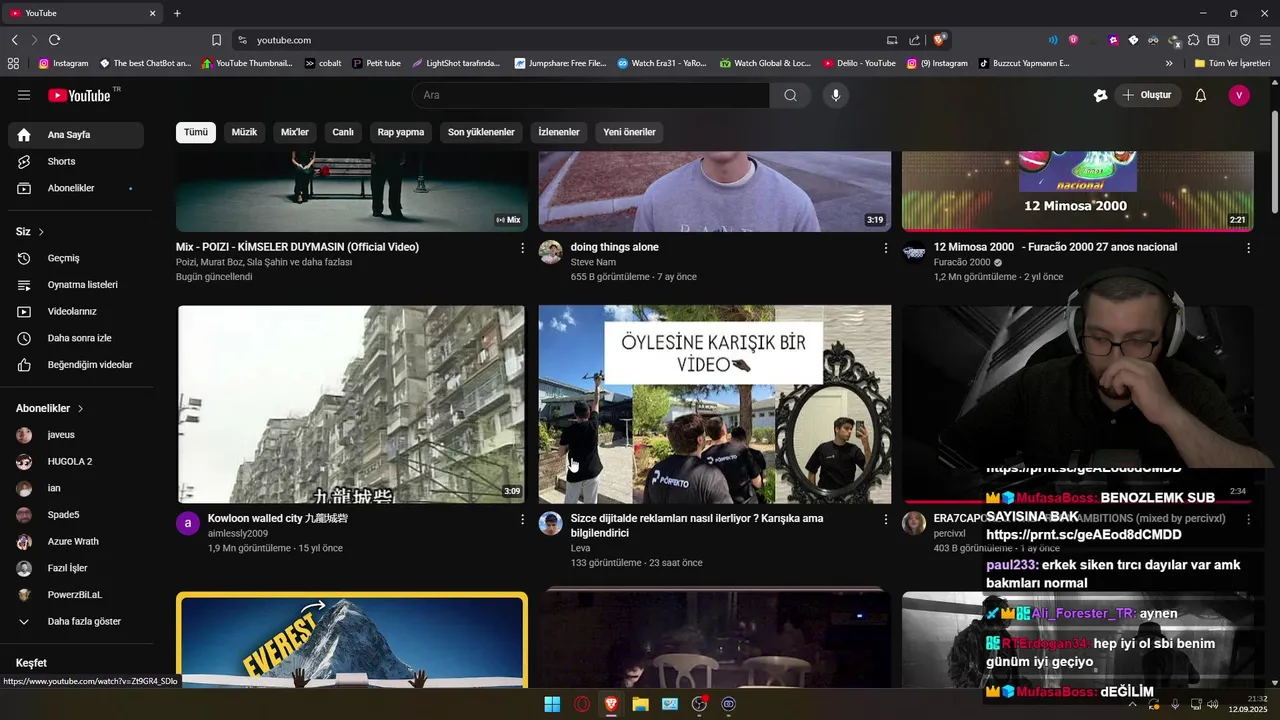
Task: Select the 'Rap yapma' filter chip
Action: (x=401, y=132)
